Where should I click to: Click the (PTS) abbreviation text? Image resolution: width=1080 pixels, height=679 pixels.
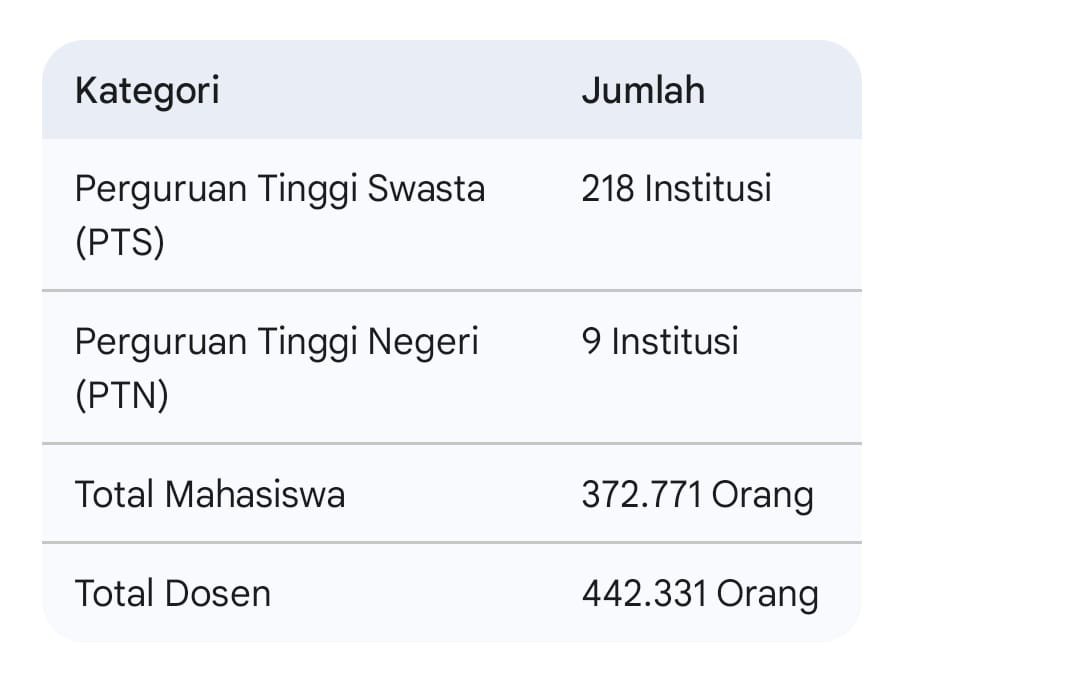[x=119, y=243]
